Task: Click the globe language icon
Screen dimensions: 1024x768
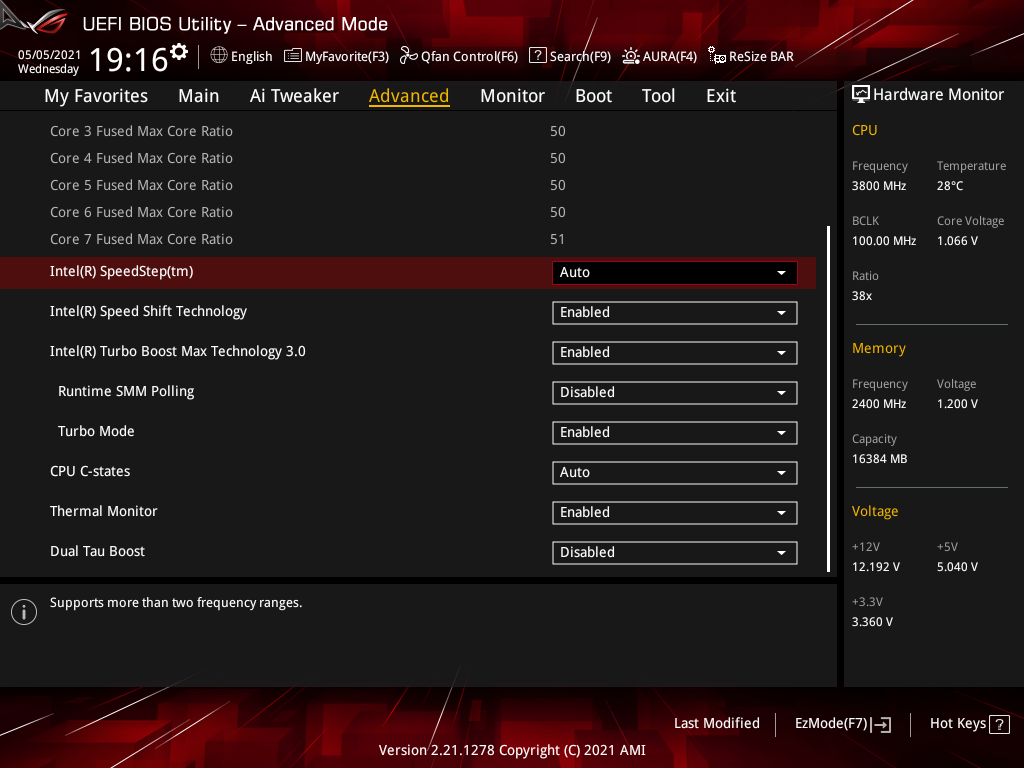Action: (219, 56)
